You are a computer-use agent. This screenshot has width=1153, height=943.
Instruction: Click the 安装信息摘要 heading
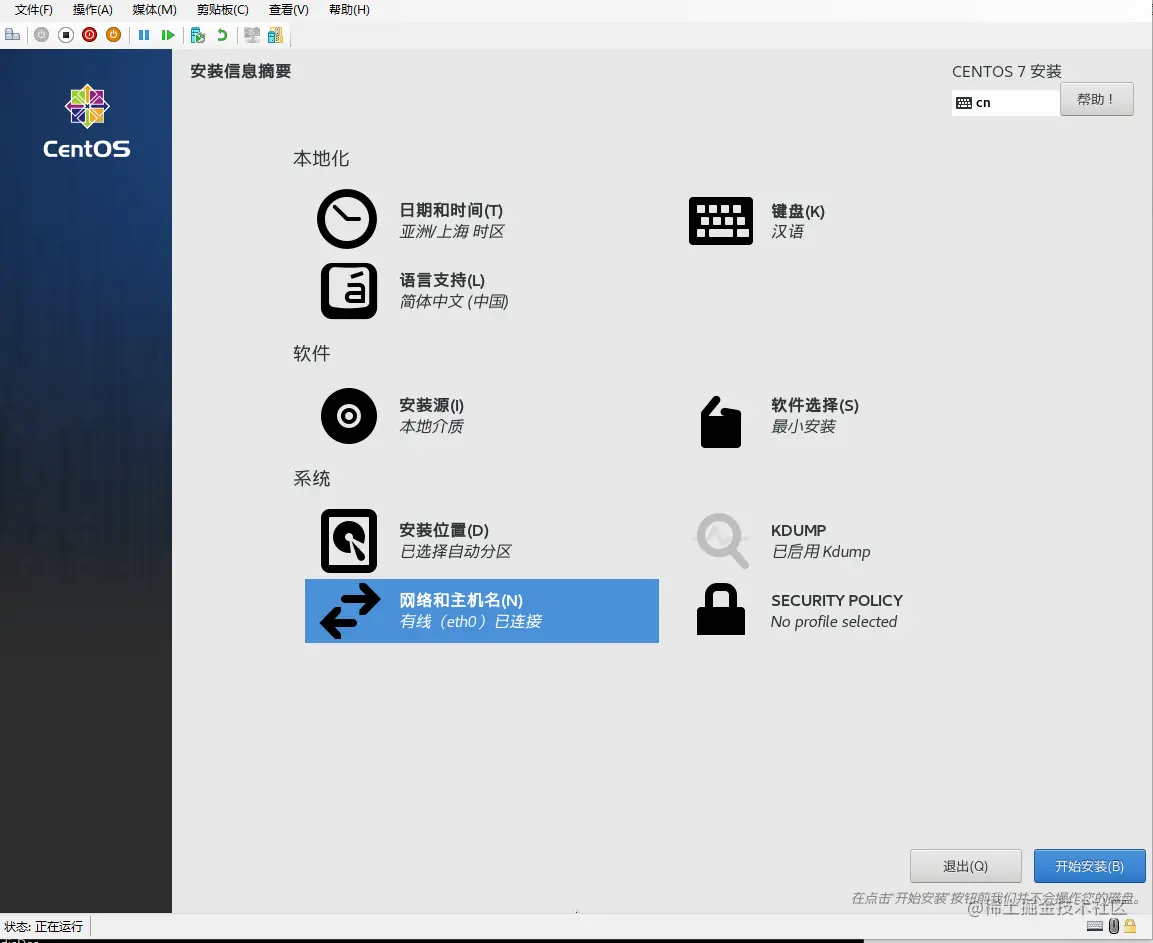tap(240, 71)
